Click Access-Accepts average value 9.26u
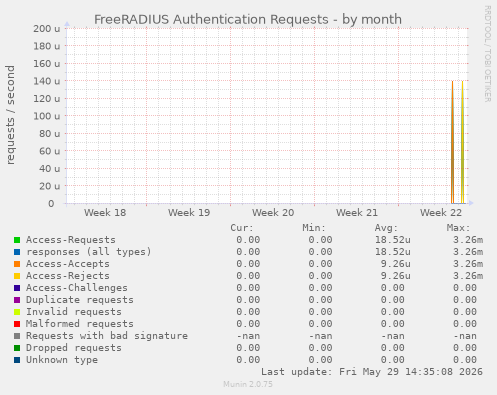Image resolution: width=497 pixels, height=395 pixels. click(x=396, y=264)
